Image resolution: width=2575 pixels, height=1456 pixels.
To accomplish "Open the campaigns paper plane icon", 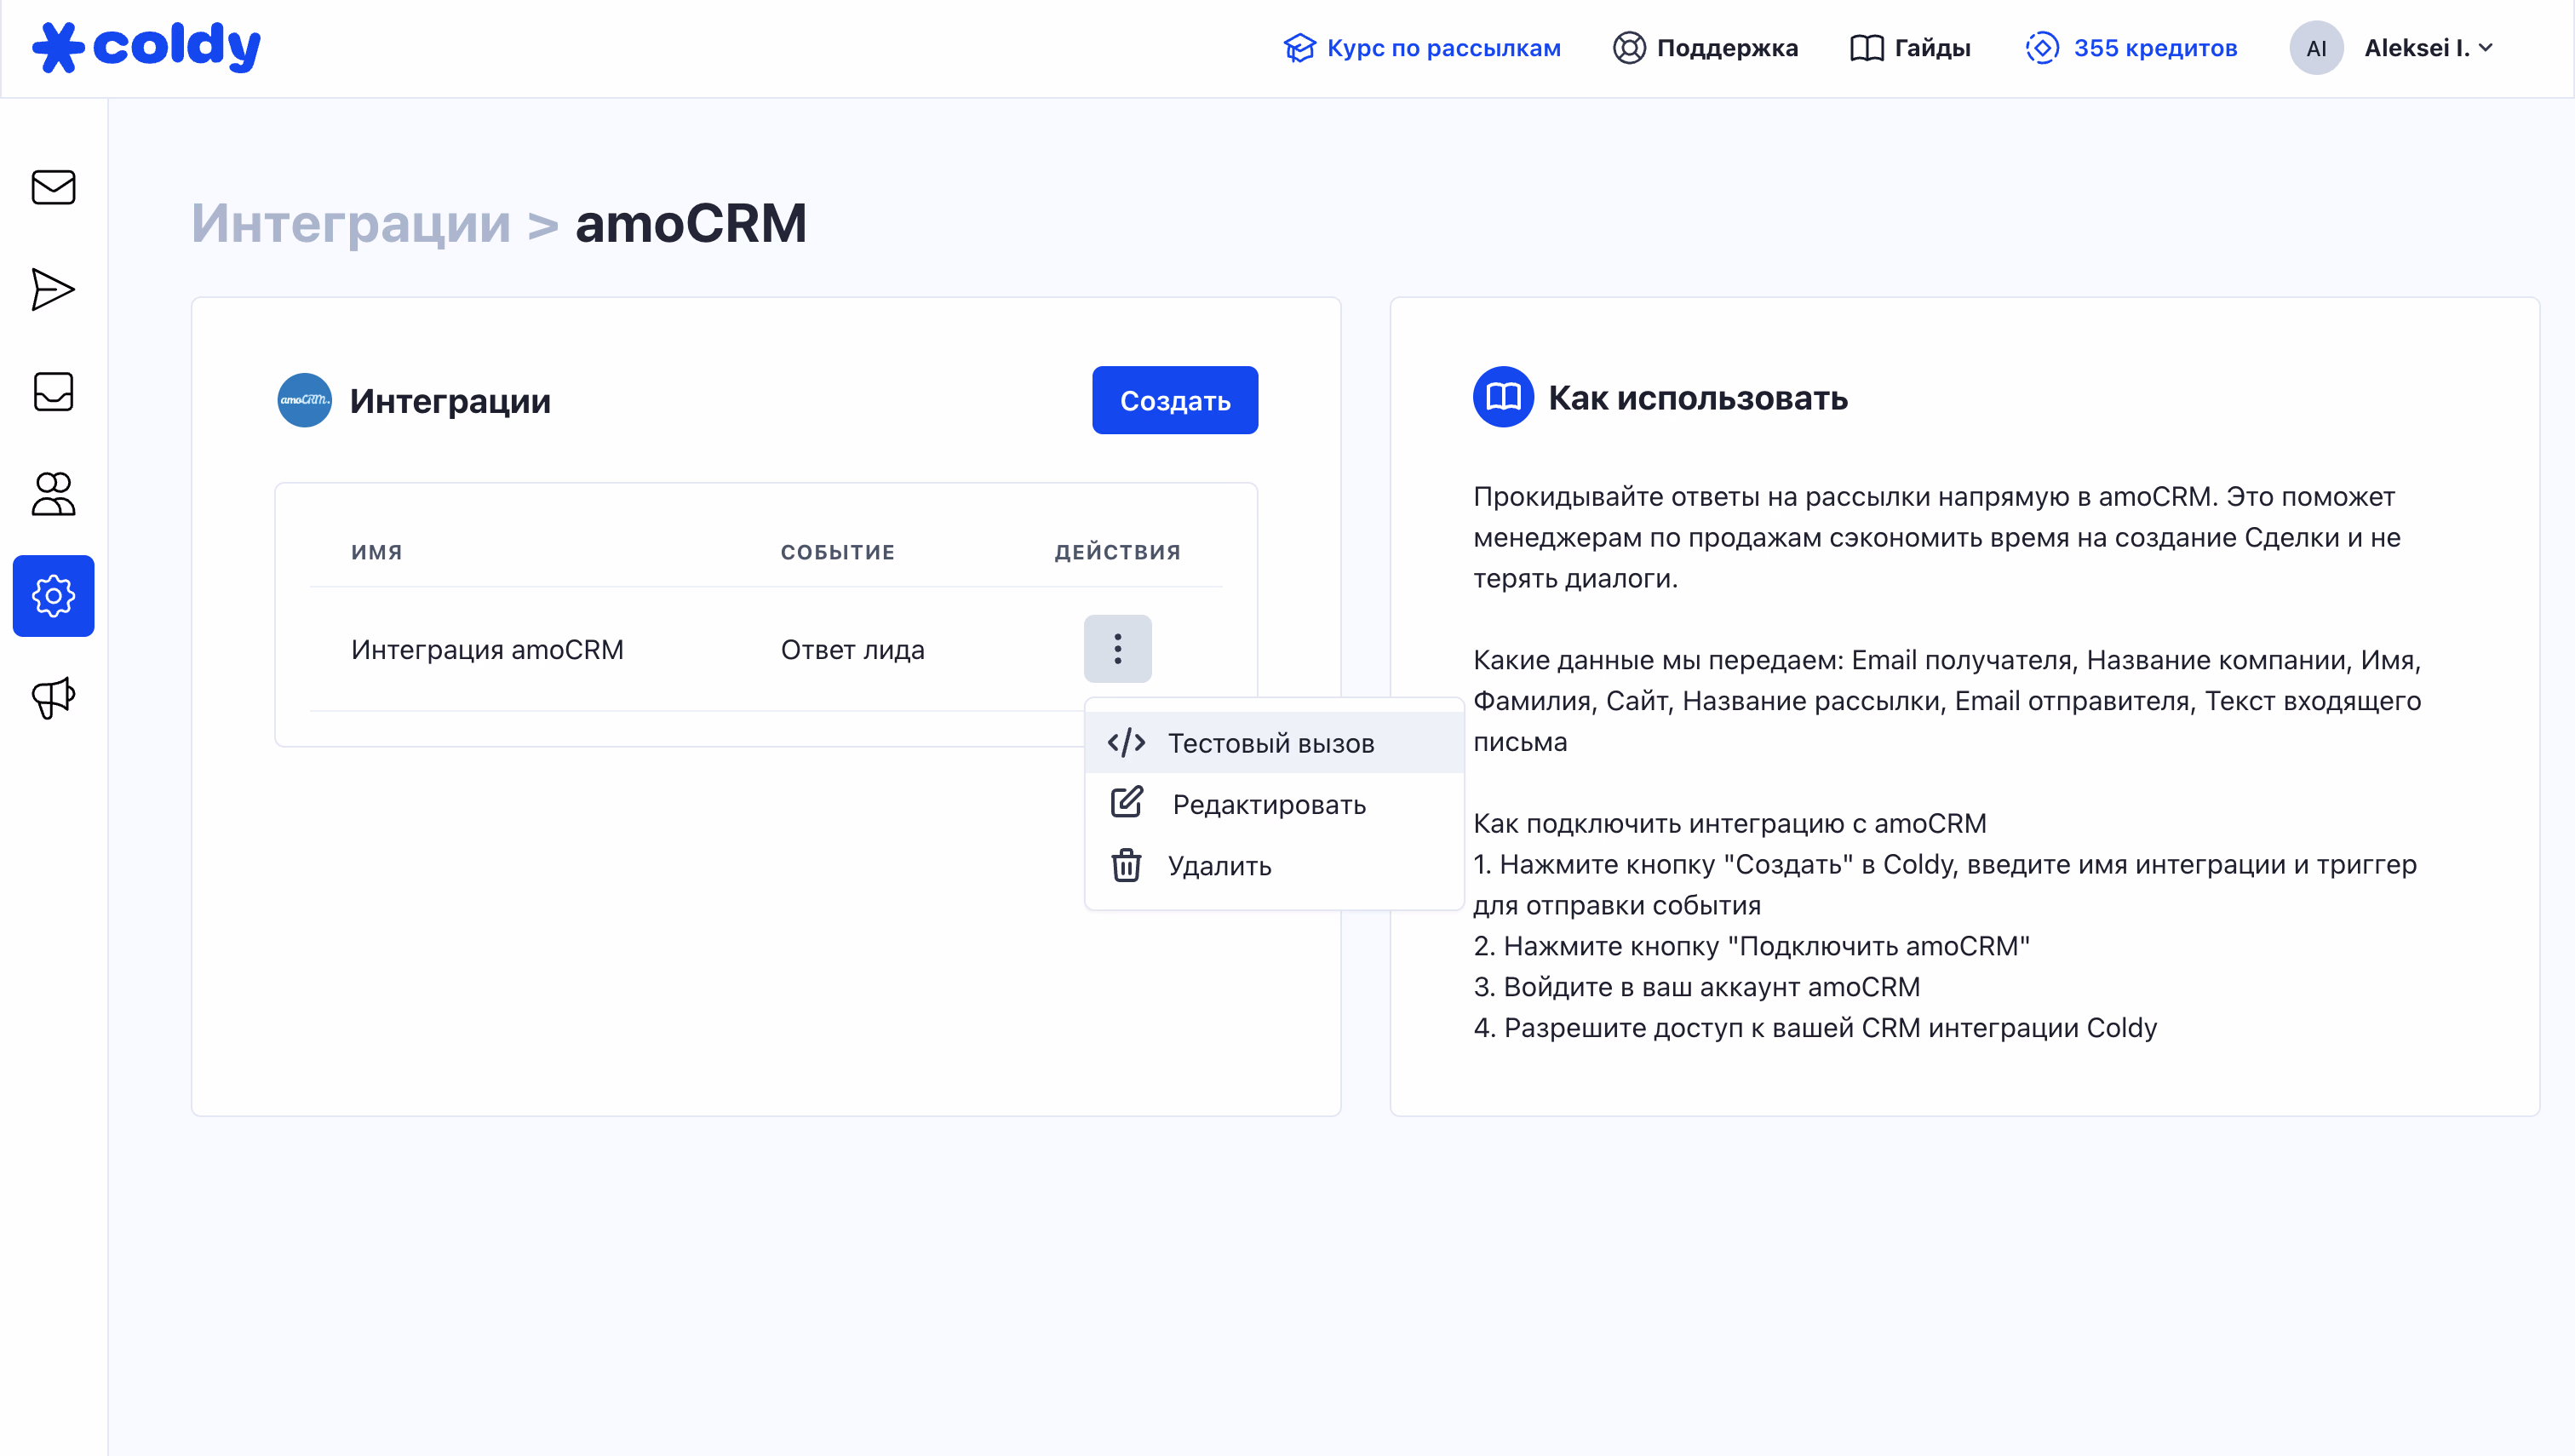I will click(x=53, y=290).
